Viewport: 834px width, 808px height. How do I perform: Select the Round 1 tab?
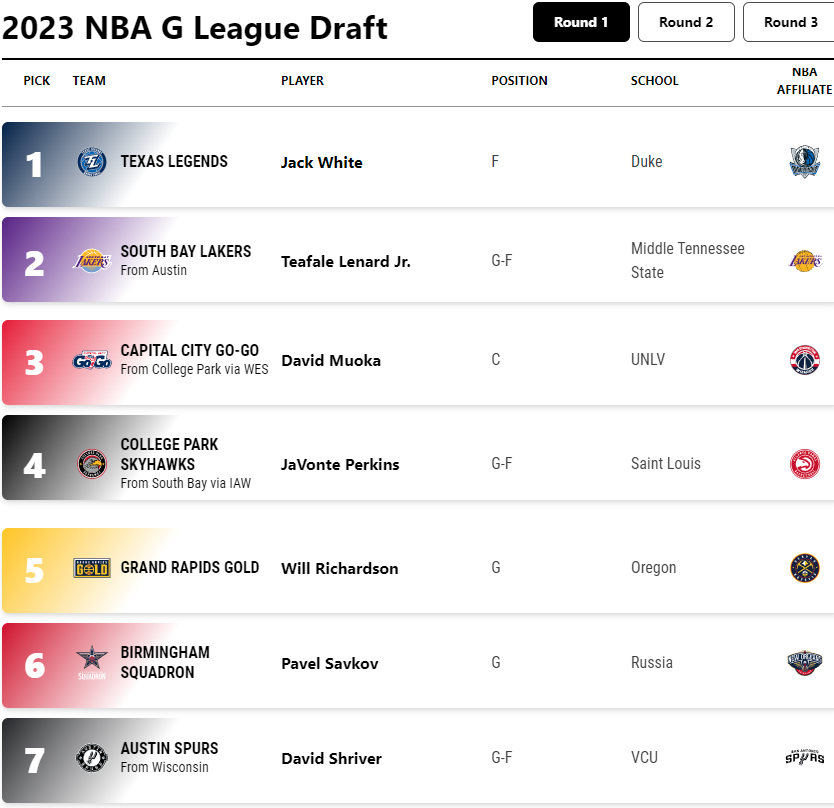[581, 22]
